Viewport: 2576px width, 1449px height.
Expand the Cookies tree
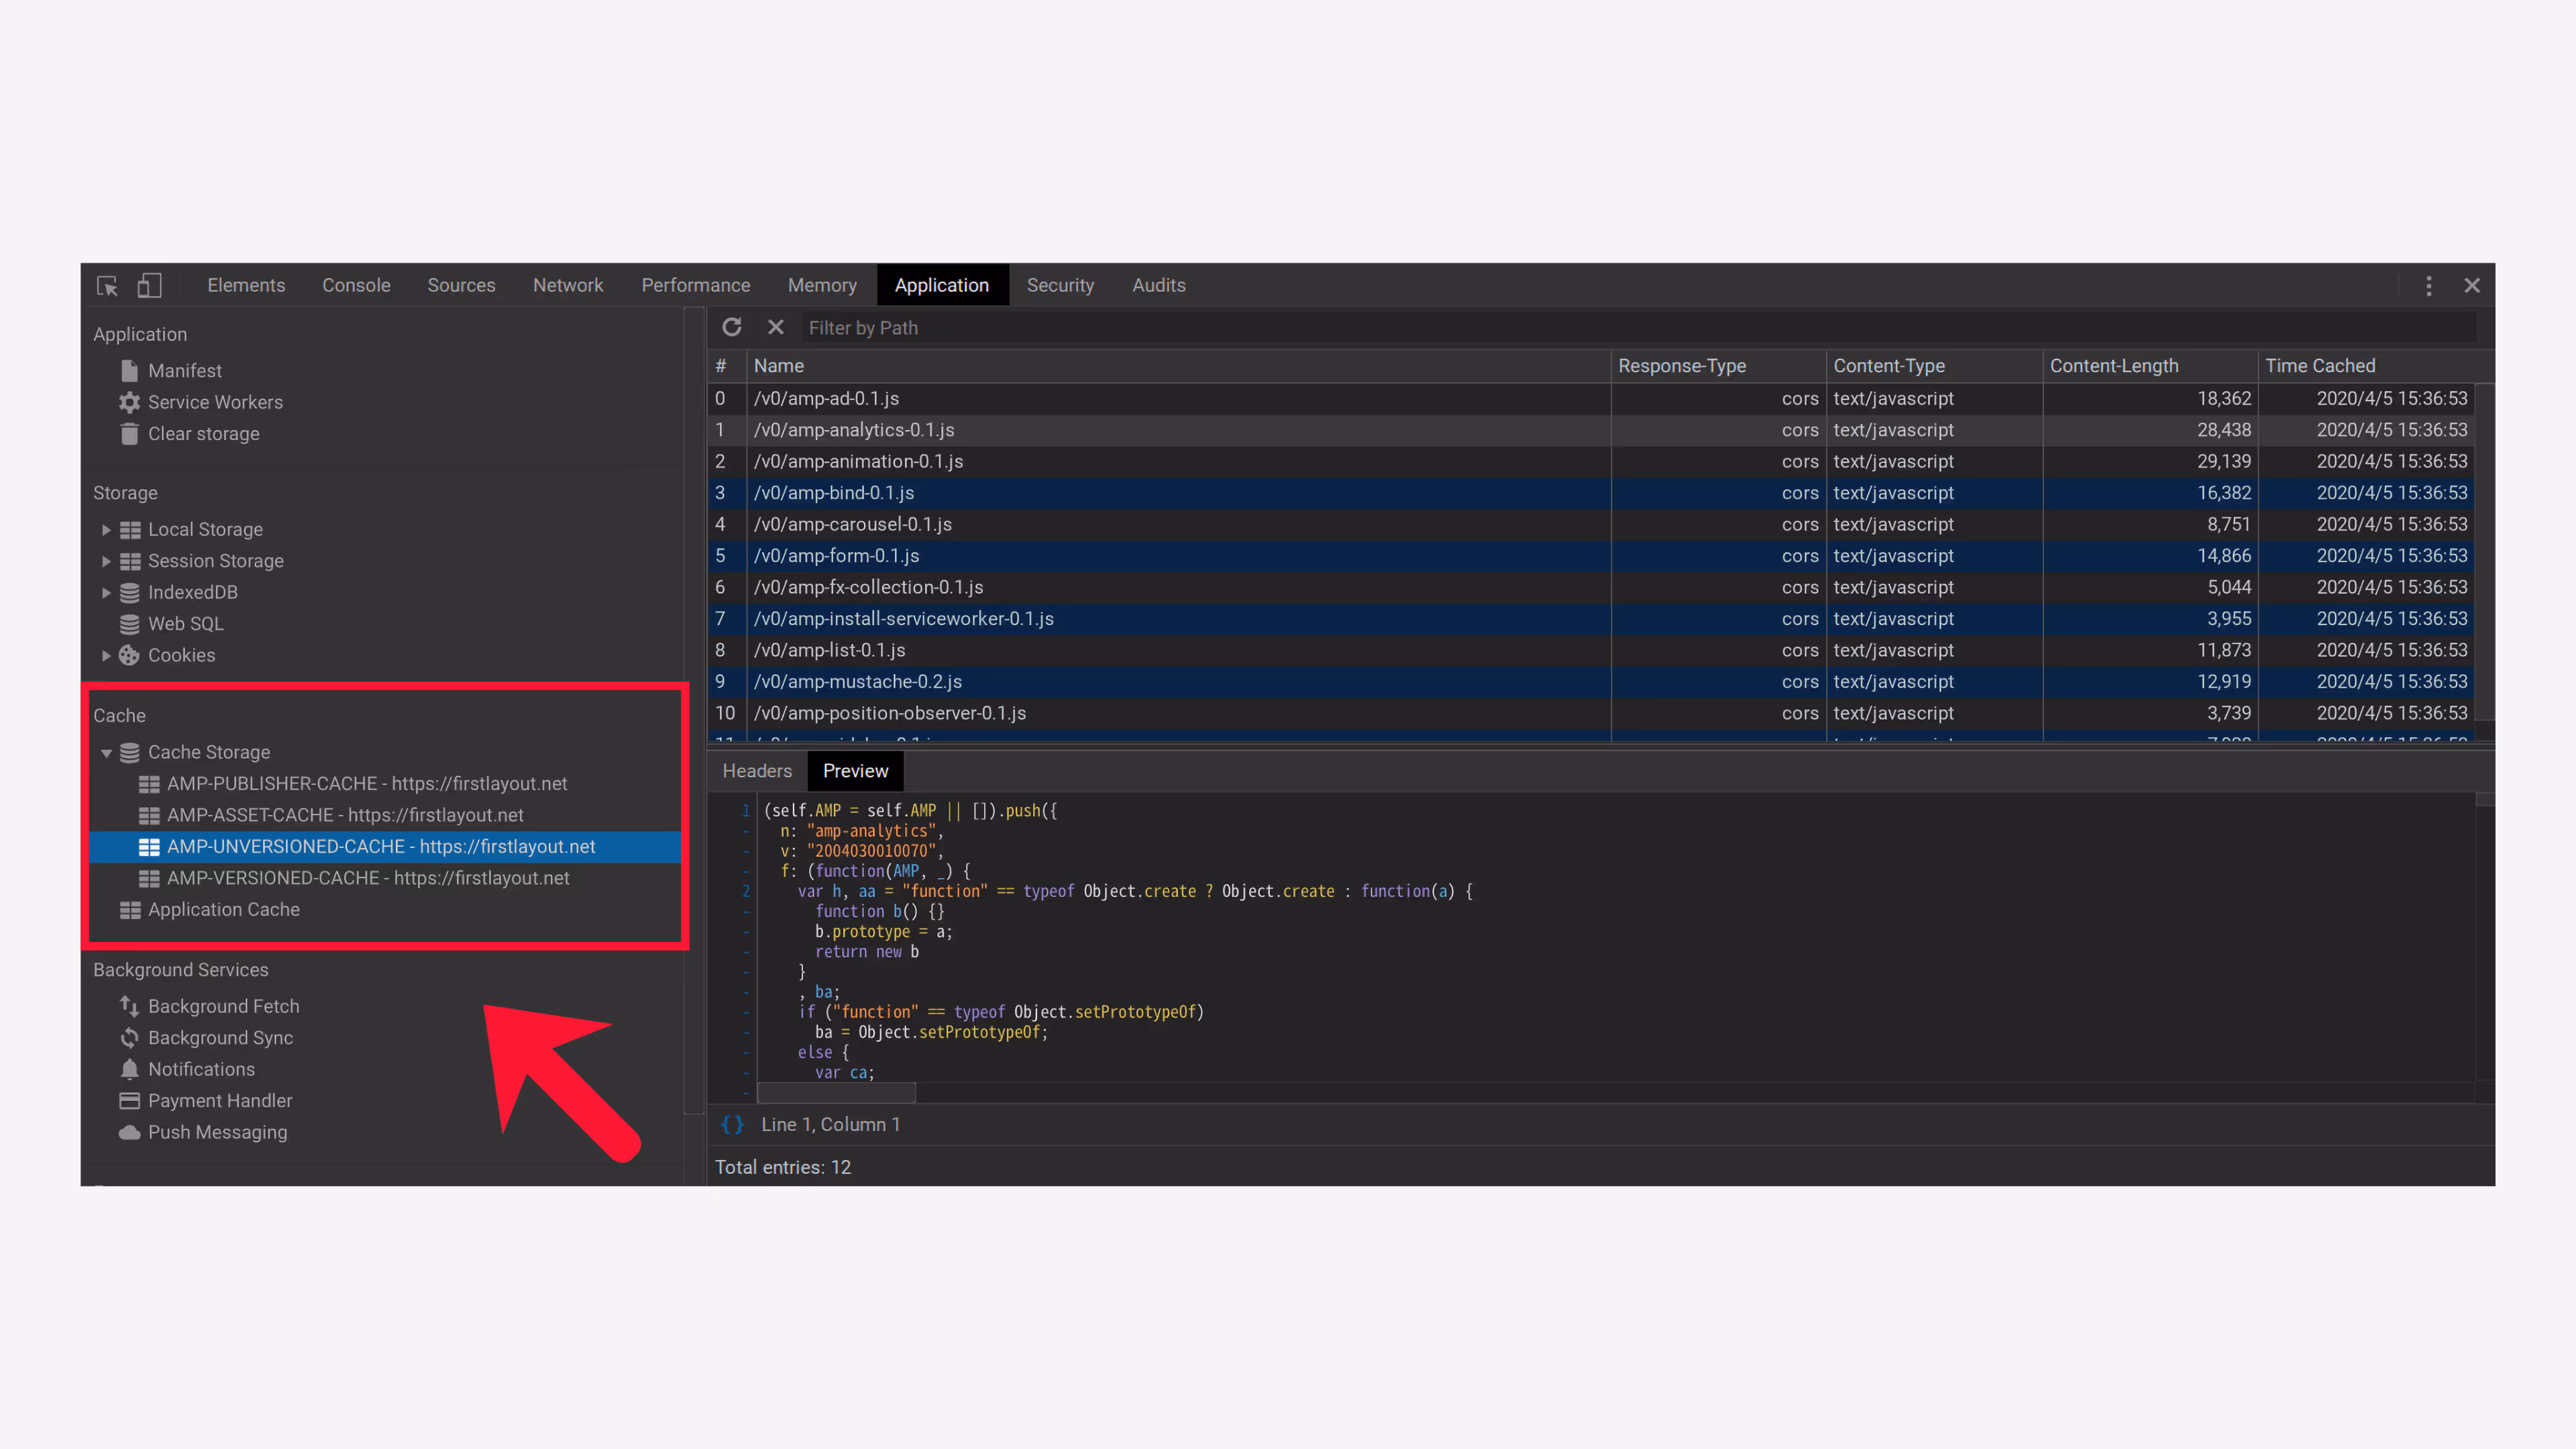pyautogui.click(x=106, y=656)
